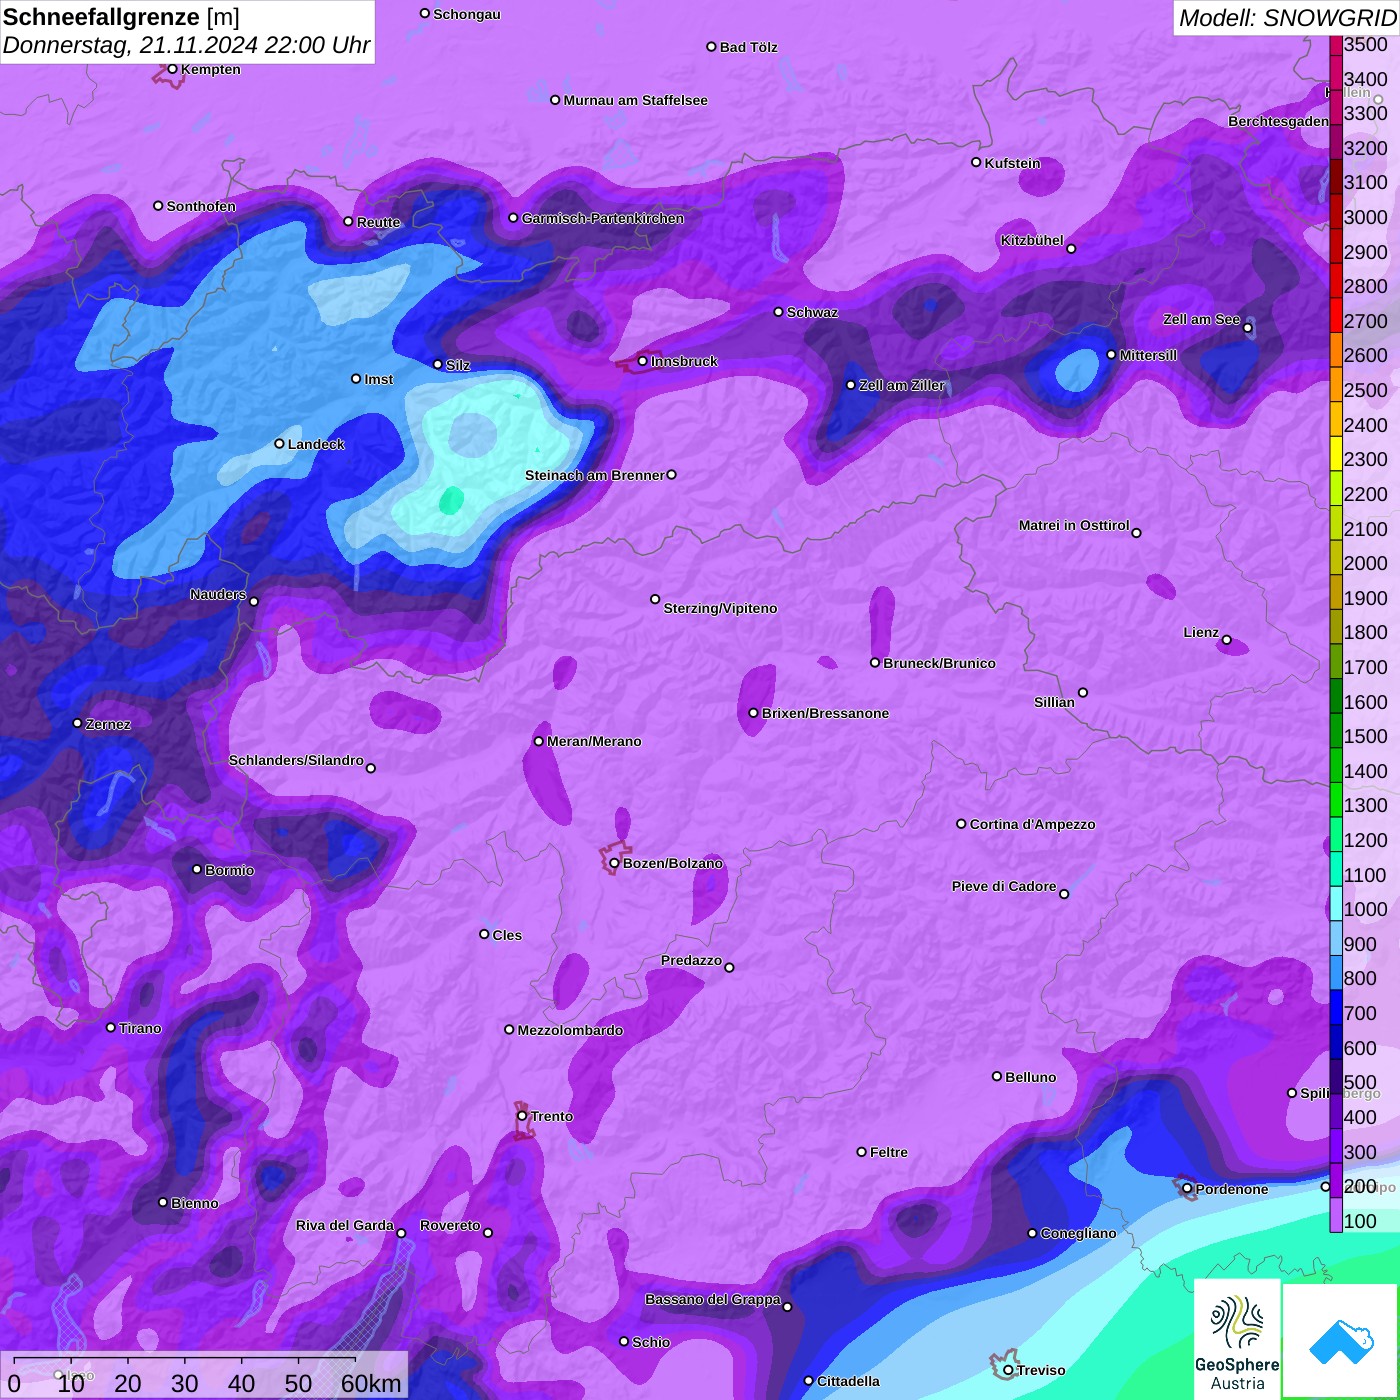The height and width of the screenshot is (1400, 1400).
Task: Click the Bormio map marker dot
Action: 197,869
